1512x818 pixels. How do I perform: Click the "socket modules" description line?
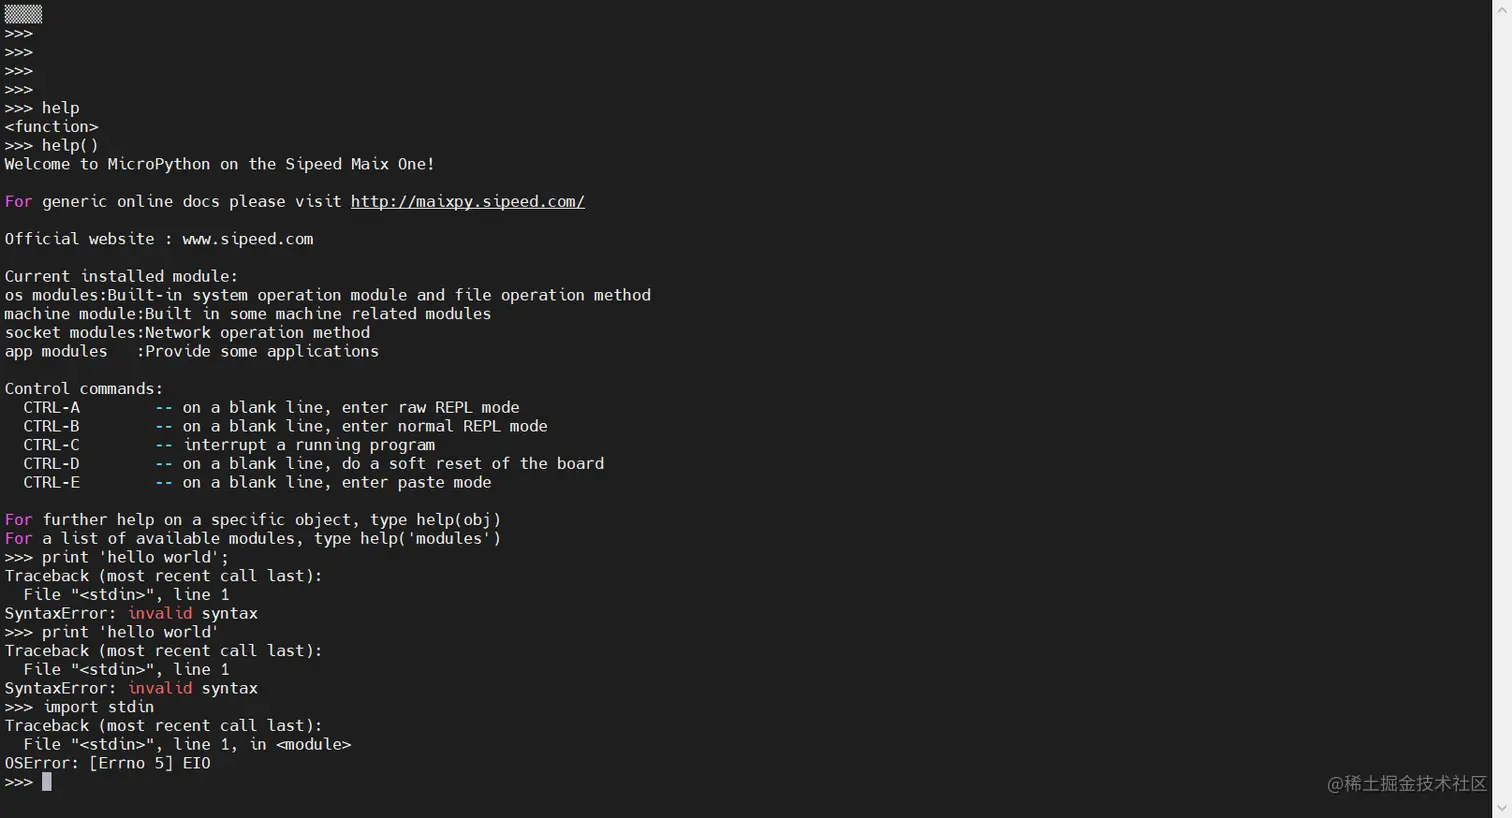tap(187, 333)
